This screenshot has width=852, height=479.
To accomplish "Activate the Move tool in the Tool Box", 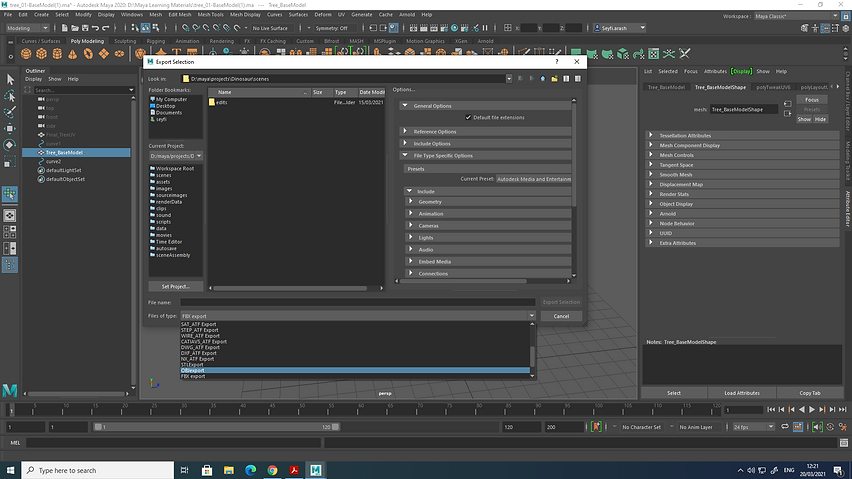I will pyautogui.click(x=10, y=128).
